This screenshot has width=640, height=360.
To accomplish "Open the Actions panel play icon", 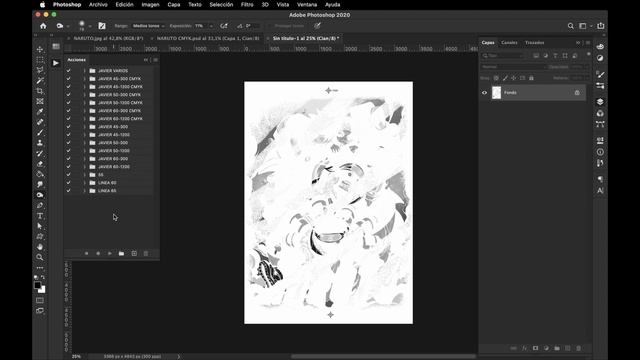I will tap(56, 63).
